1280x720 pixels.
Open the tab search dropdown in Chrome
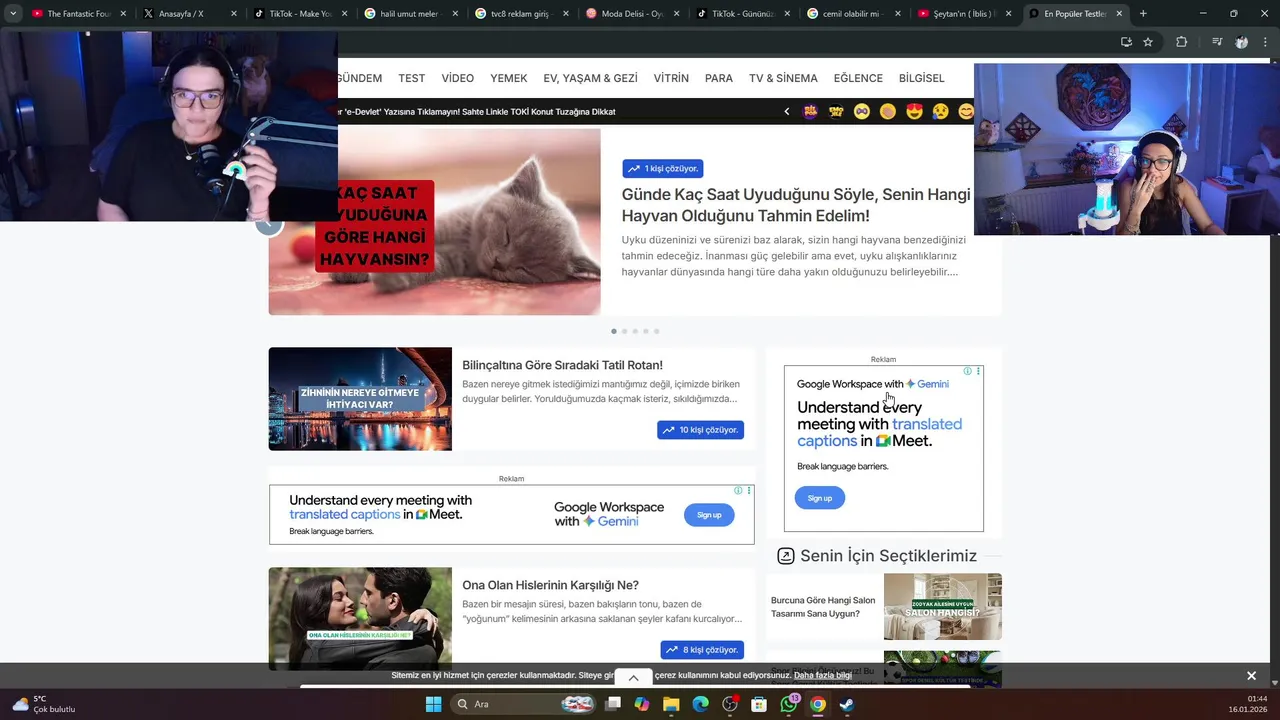[13, 14]
